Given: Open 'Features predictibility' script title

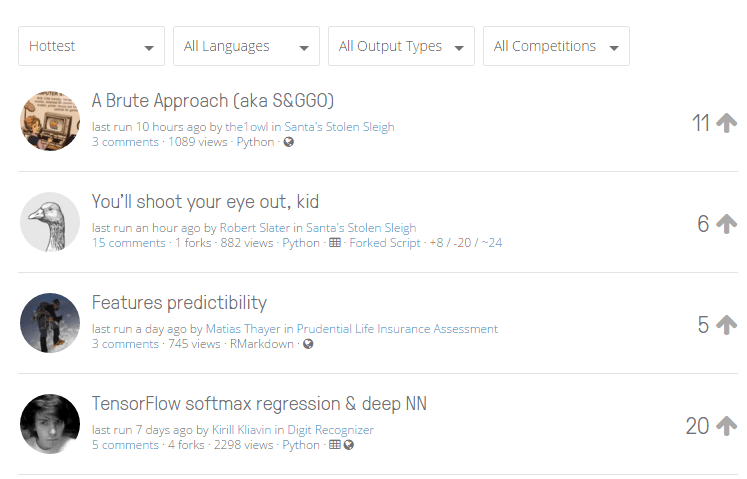Looking at the screenshot, I should [179, 302].
